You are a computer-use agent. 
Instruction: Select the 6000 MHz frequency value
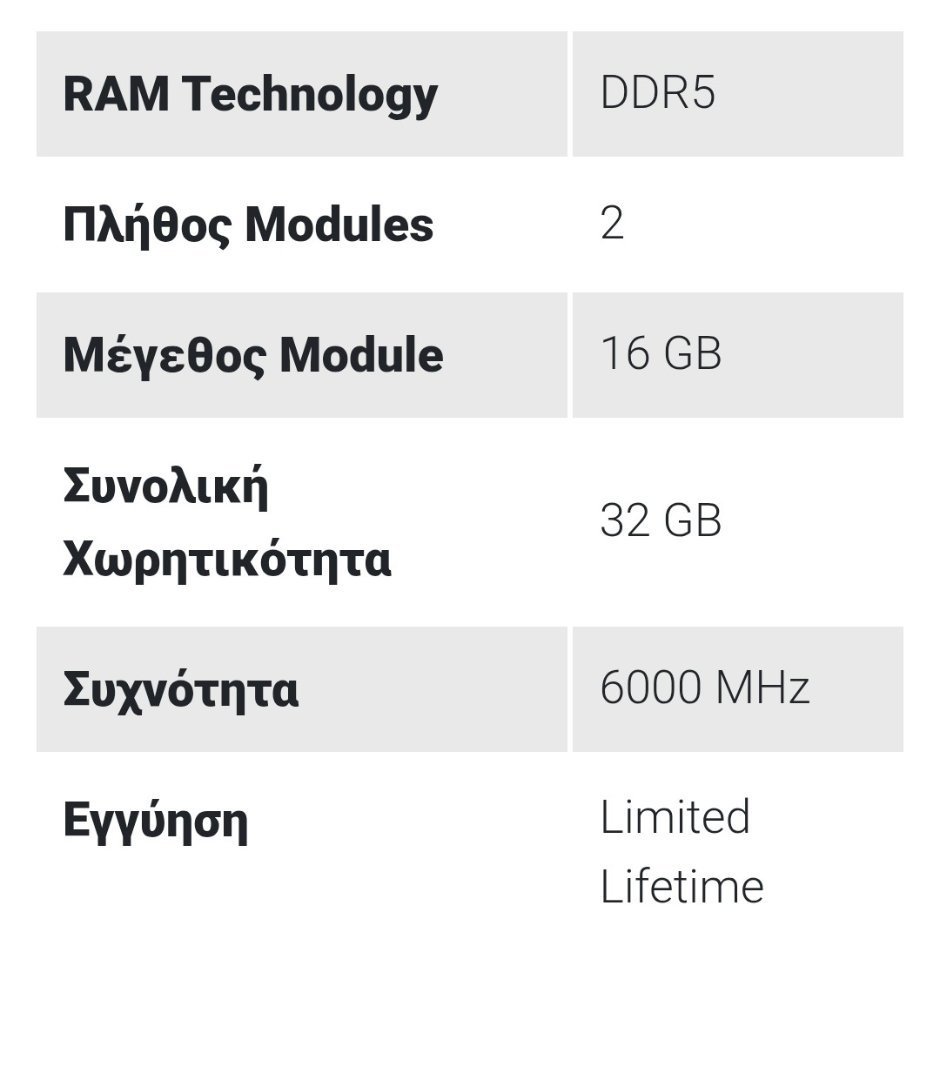click(704, 687)
